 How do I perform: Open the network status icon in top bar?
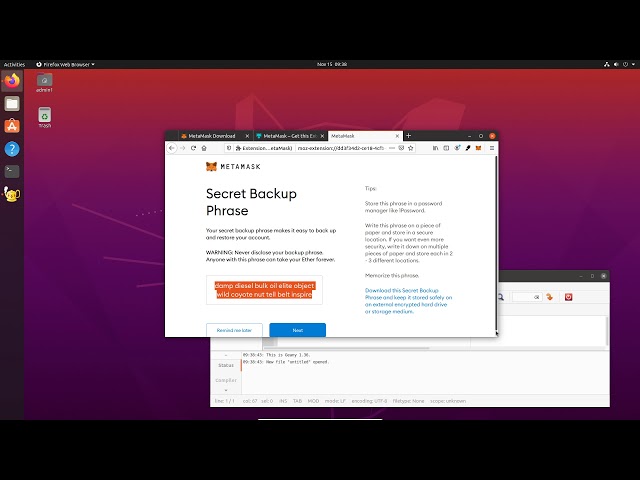tap(607, 64)
